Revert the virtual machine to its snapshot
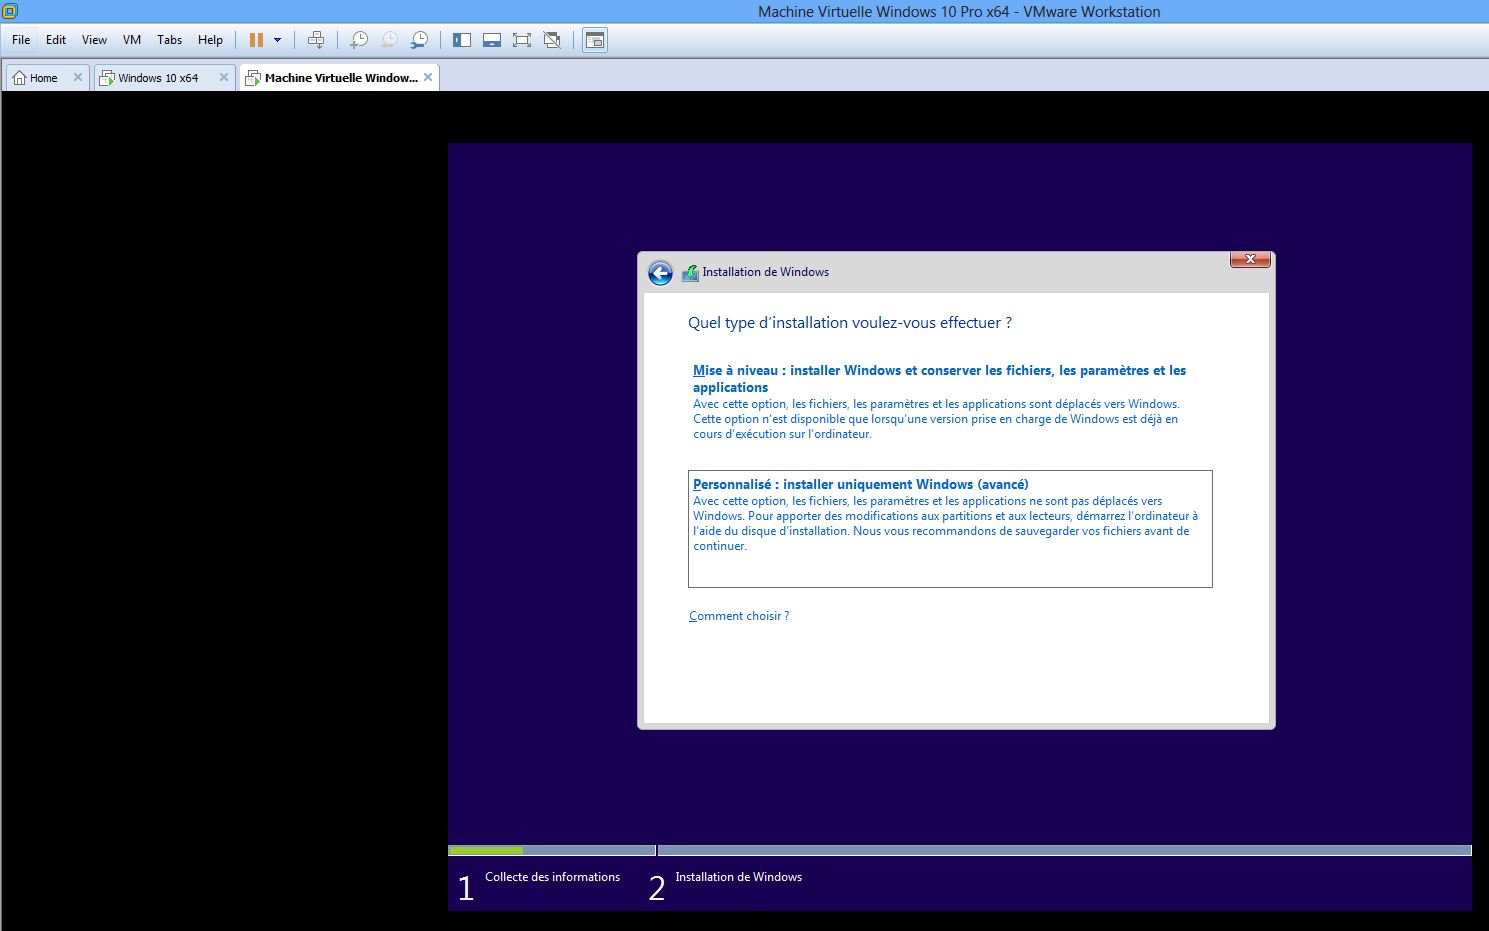The height and width of the screenshot is (931, 1489). click(x=389, y=40)
